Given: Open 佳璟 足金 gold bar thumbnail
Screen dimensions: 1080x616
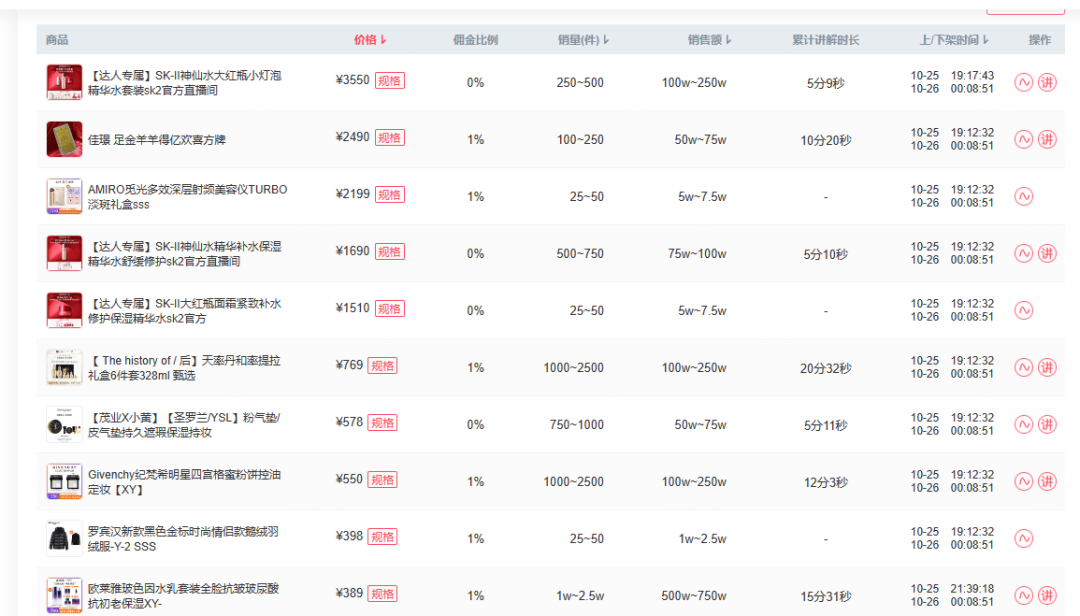Looking at the screenshot, I should click(x=64, y=139).
